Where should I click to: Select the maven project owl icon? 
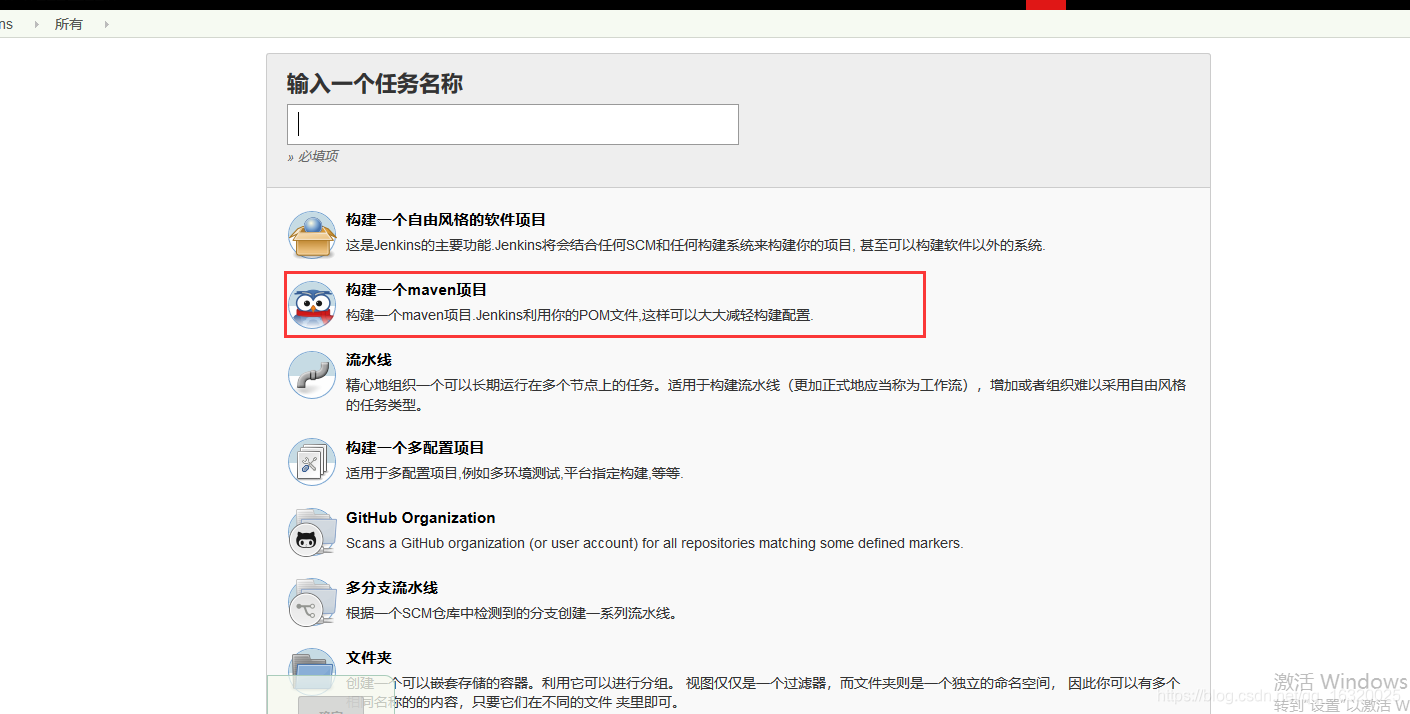[x=312, y=305]
